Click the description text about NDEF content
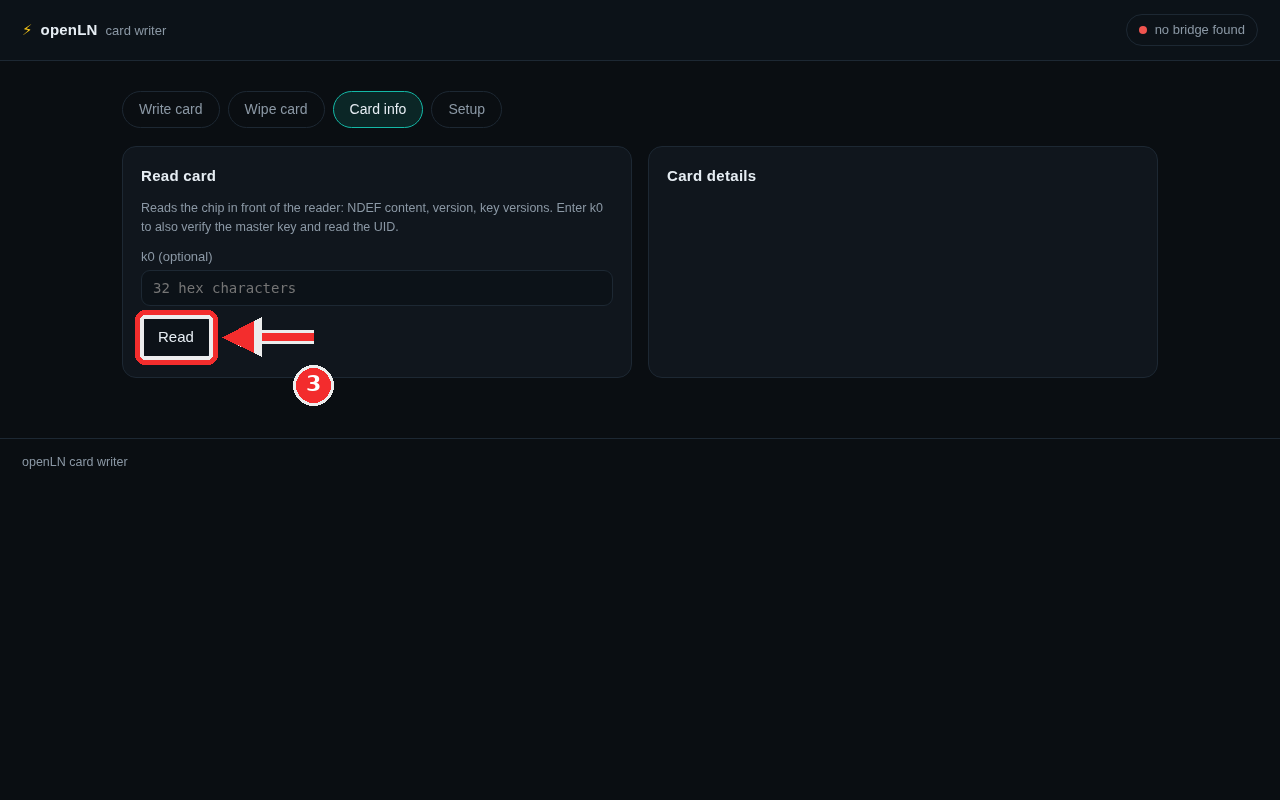1280x800 pixels. pyautogui.click(x=373, y=217)
